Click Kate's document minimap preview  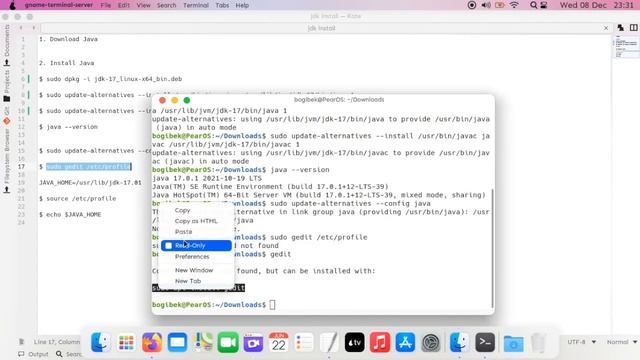pyautogui.click(x=626, y=47)
